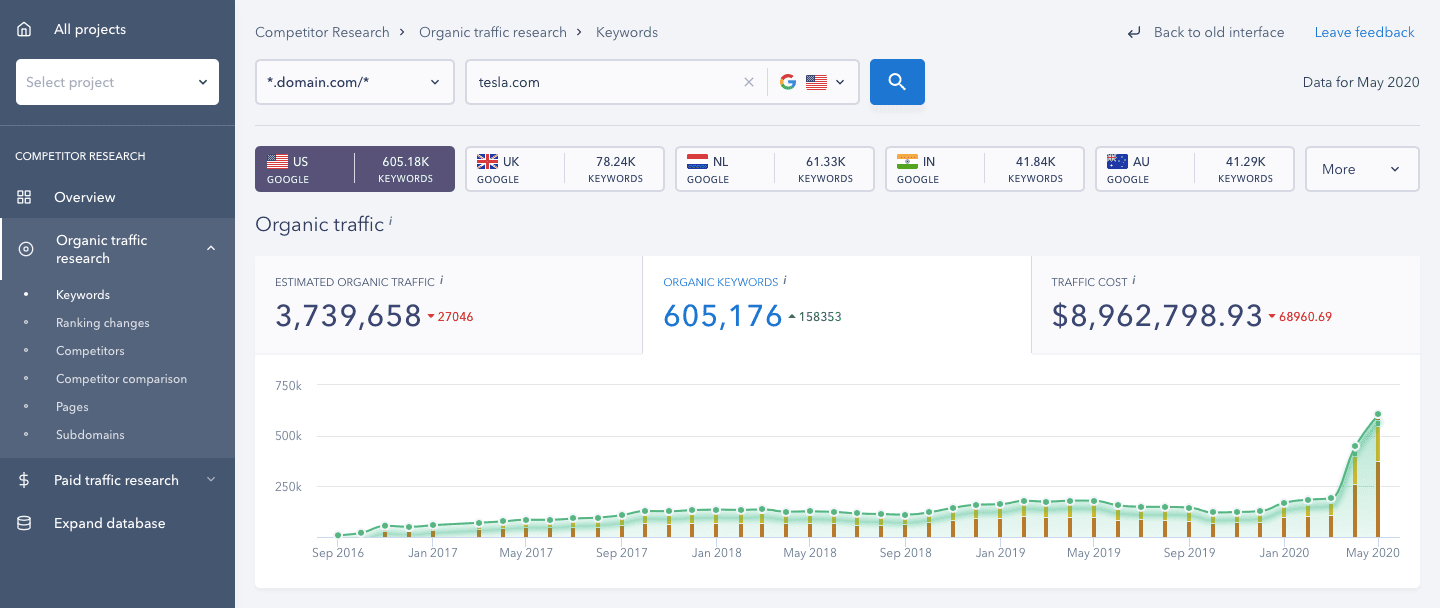Screen dimensions: 1440x608
Task: Click info icon beside Estimated Organic Traffic
Action: click(442, 281)
